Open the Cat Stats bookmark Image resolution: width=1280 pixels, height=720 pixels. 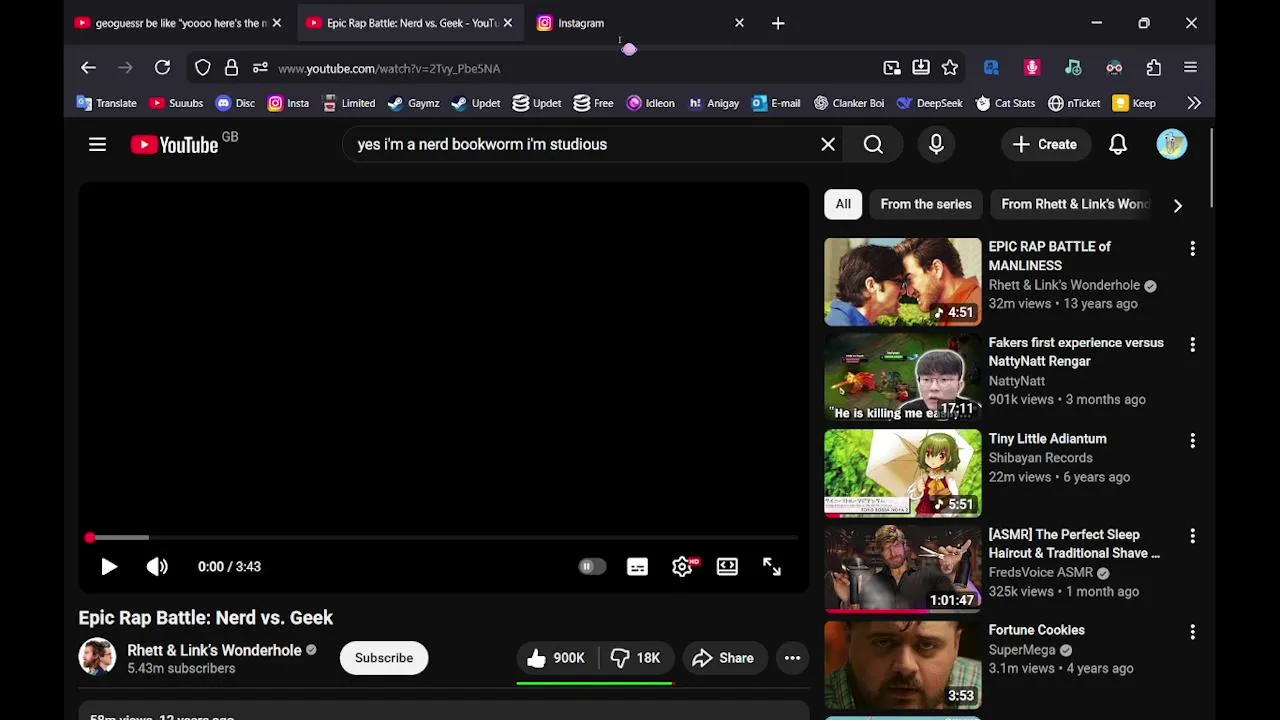(x=1005, y=103)
